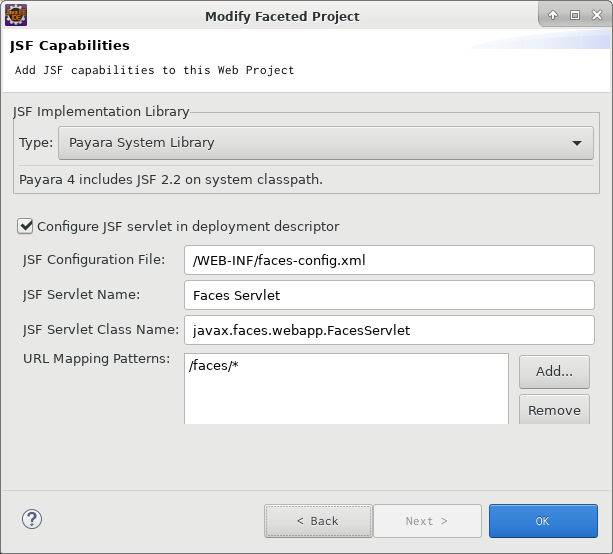The image size is (613, 554).
Task: Focus the JSF Servlet Name field
Action: coord(389,295)
